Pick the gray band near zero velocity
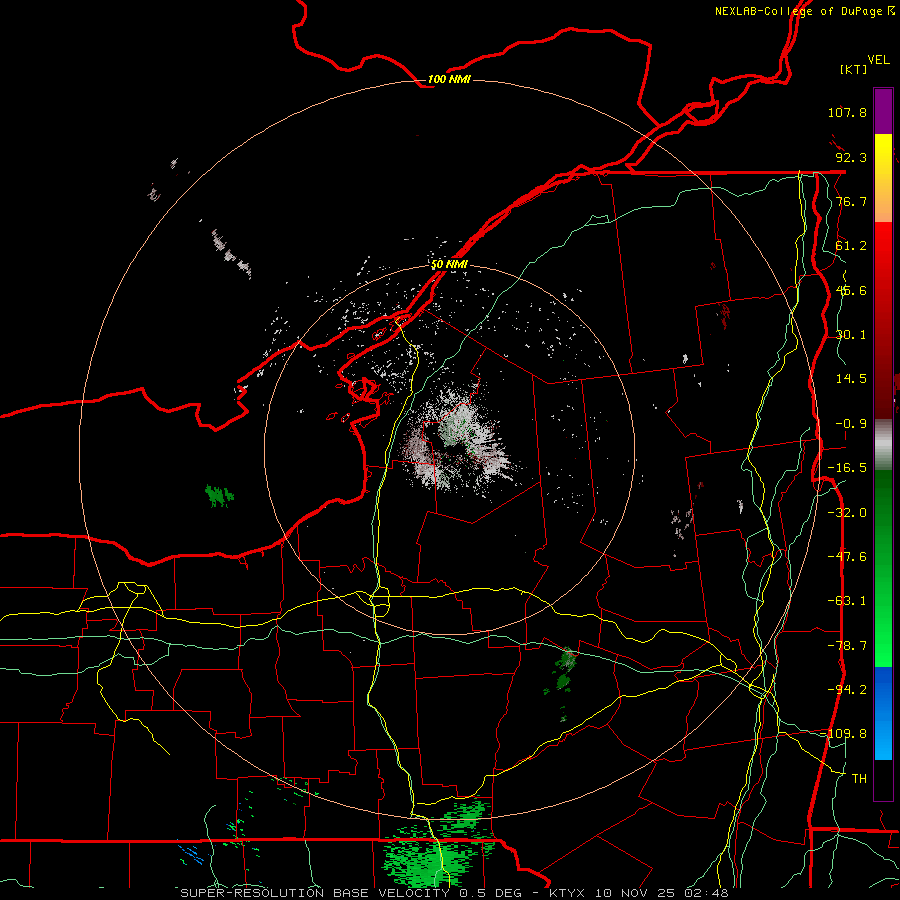The image size is (900, 900). pyautogui.click(x=883, y=445)
